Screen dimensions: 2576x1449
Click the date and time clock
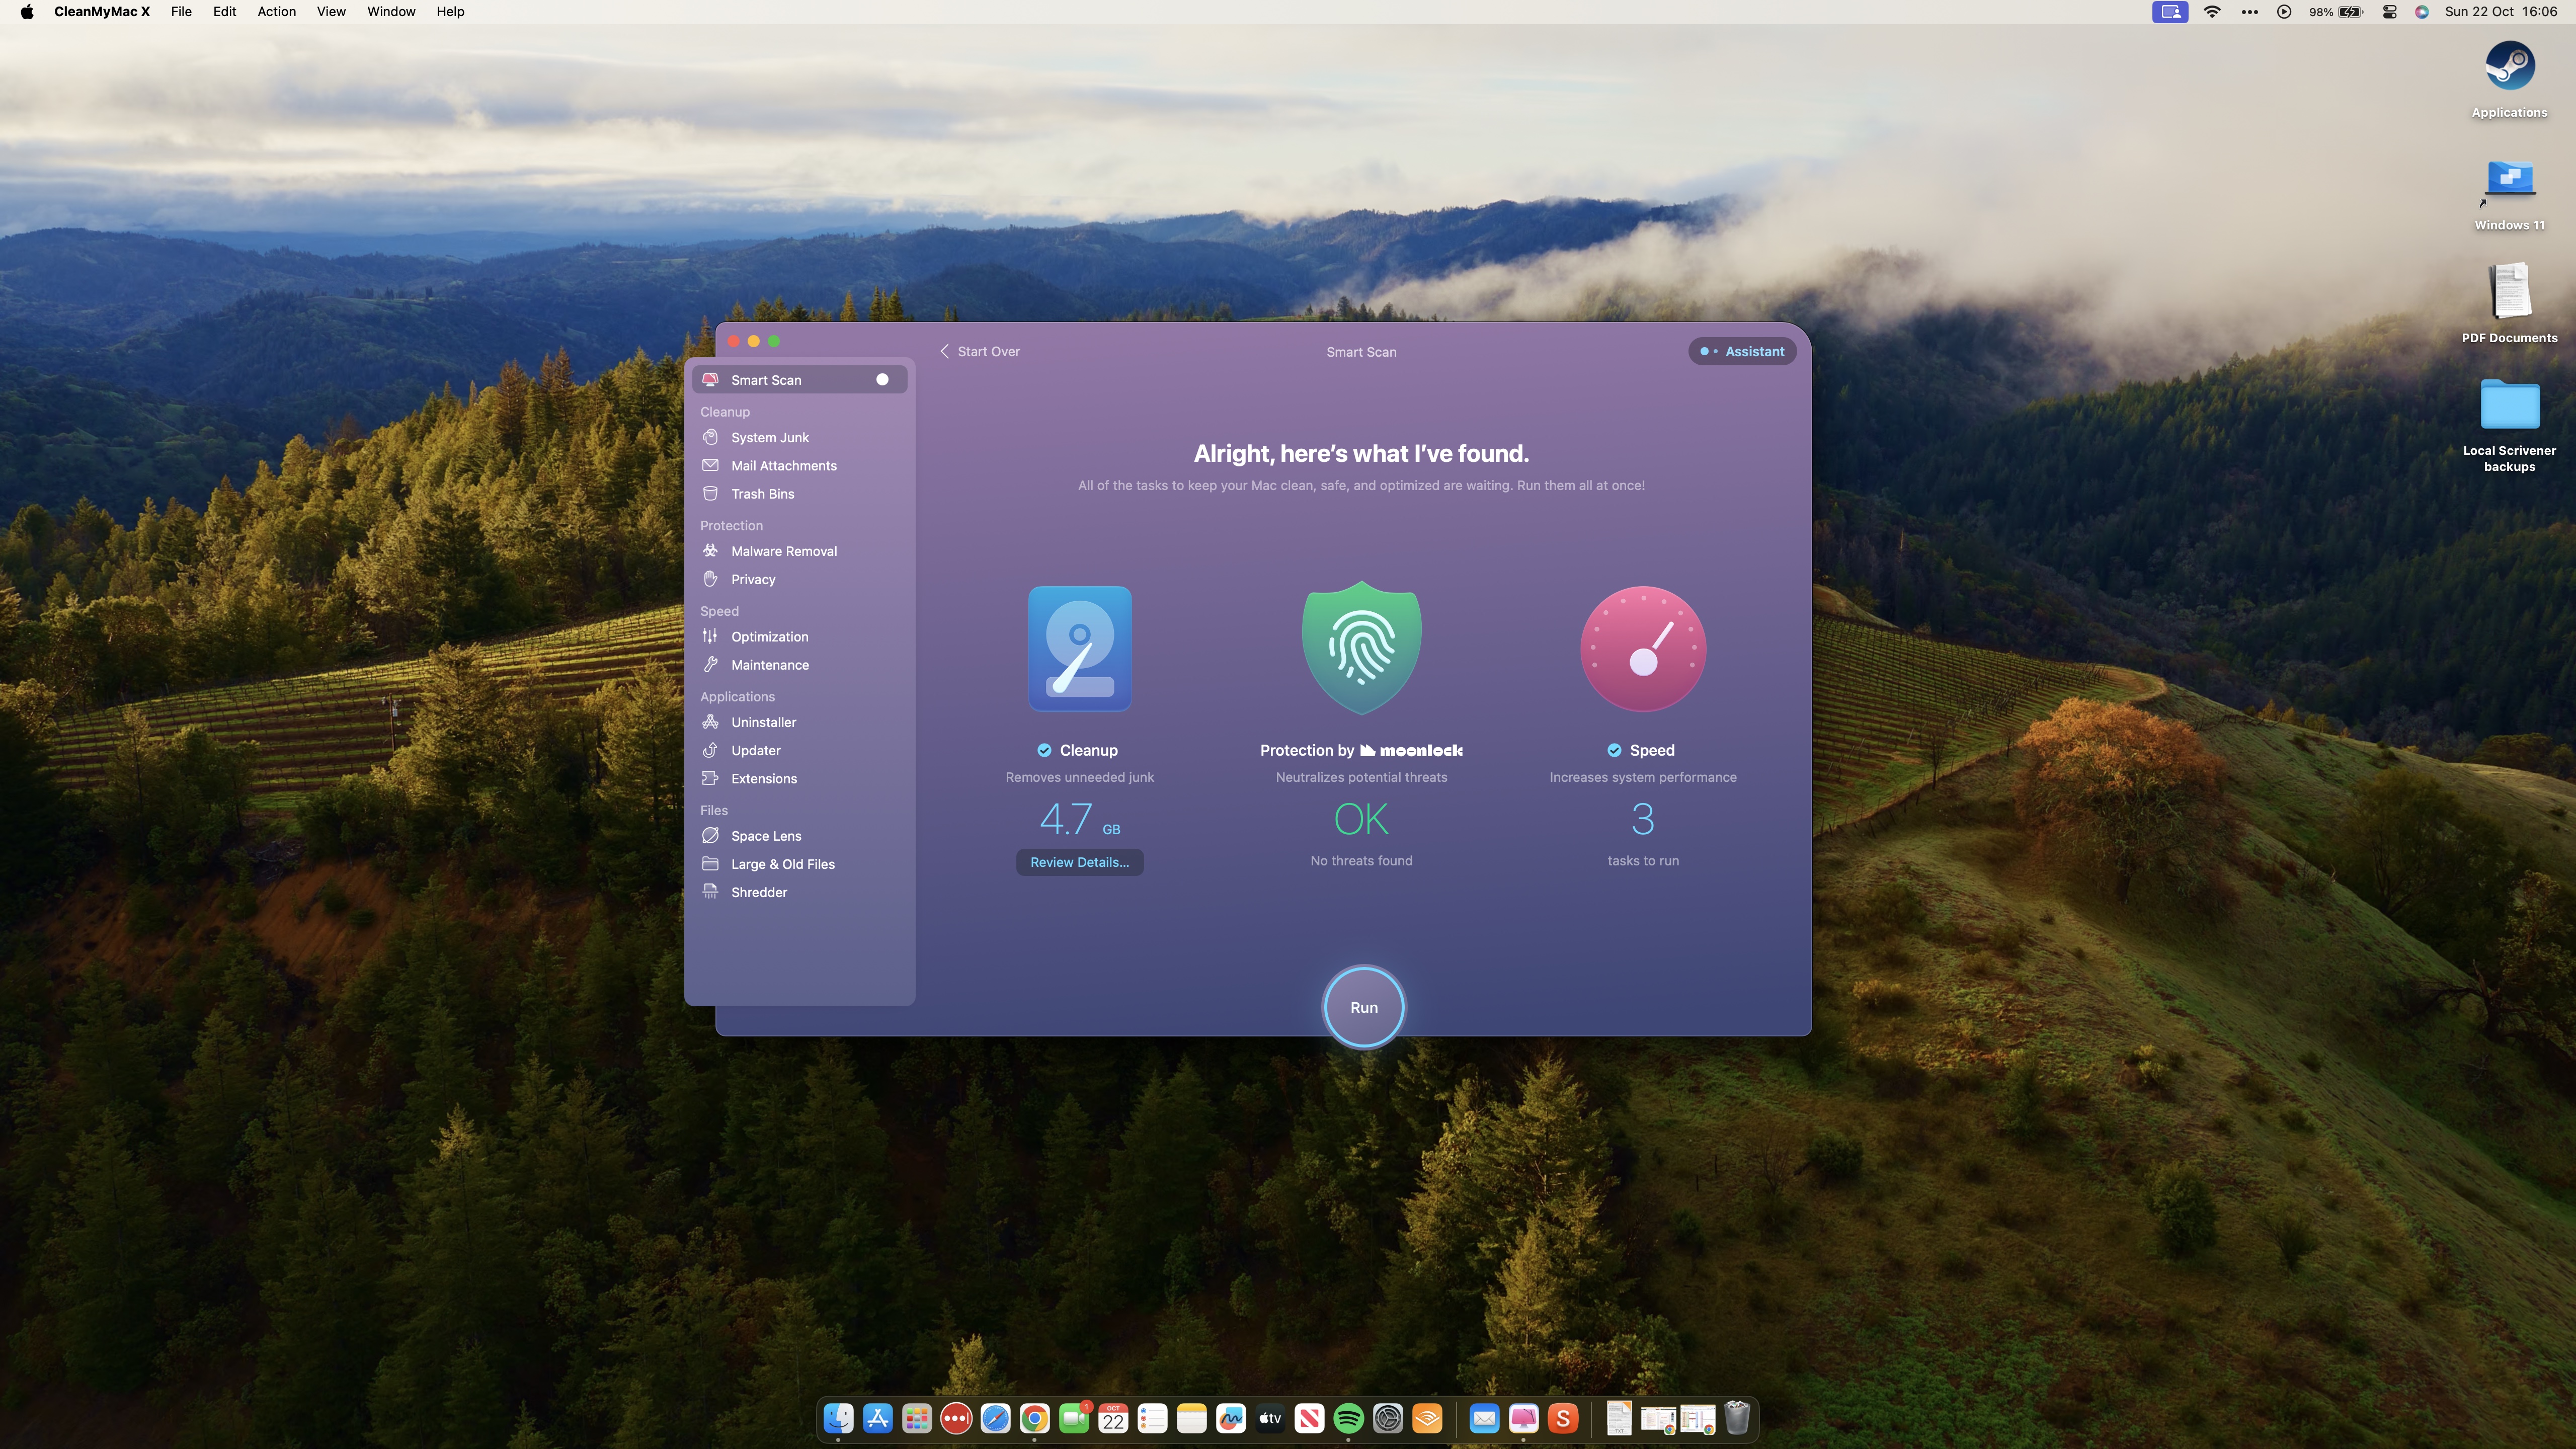pyautogui.click(x=2501, y=12)
